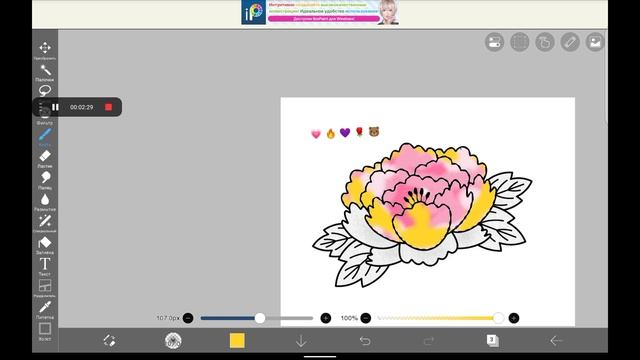This screenshot has height=360, width=640.
Task: Click the pink heart emoji on canvas
Action: click(x=316, y=134)
